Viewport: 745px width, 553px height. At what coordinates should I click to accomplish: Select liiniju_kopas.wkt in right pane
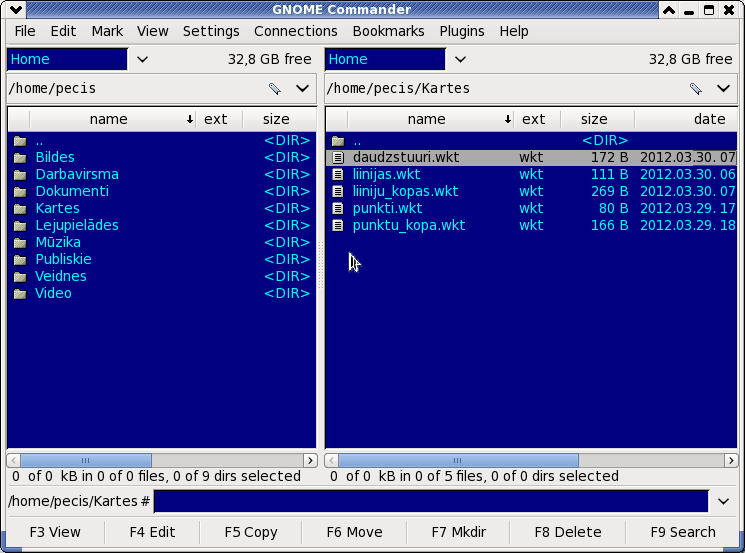point(531,191)
